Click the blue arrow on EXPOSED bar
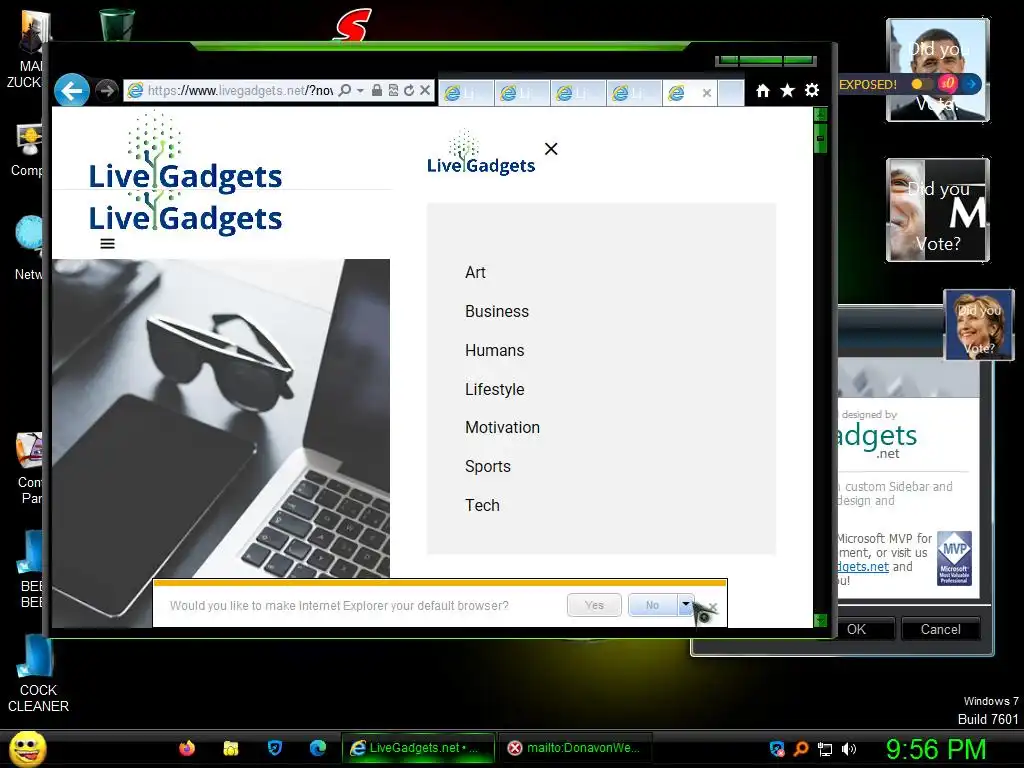1024x768 pixels. (x=972, y=84)
